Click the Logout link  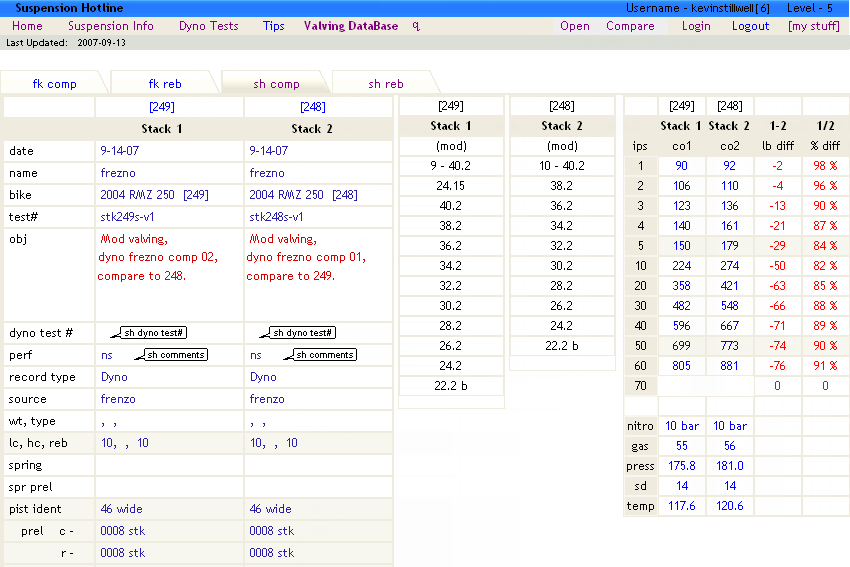pos(750,26)
